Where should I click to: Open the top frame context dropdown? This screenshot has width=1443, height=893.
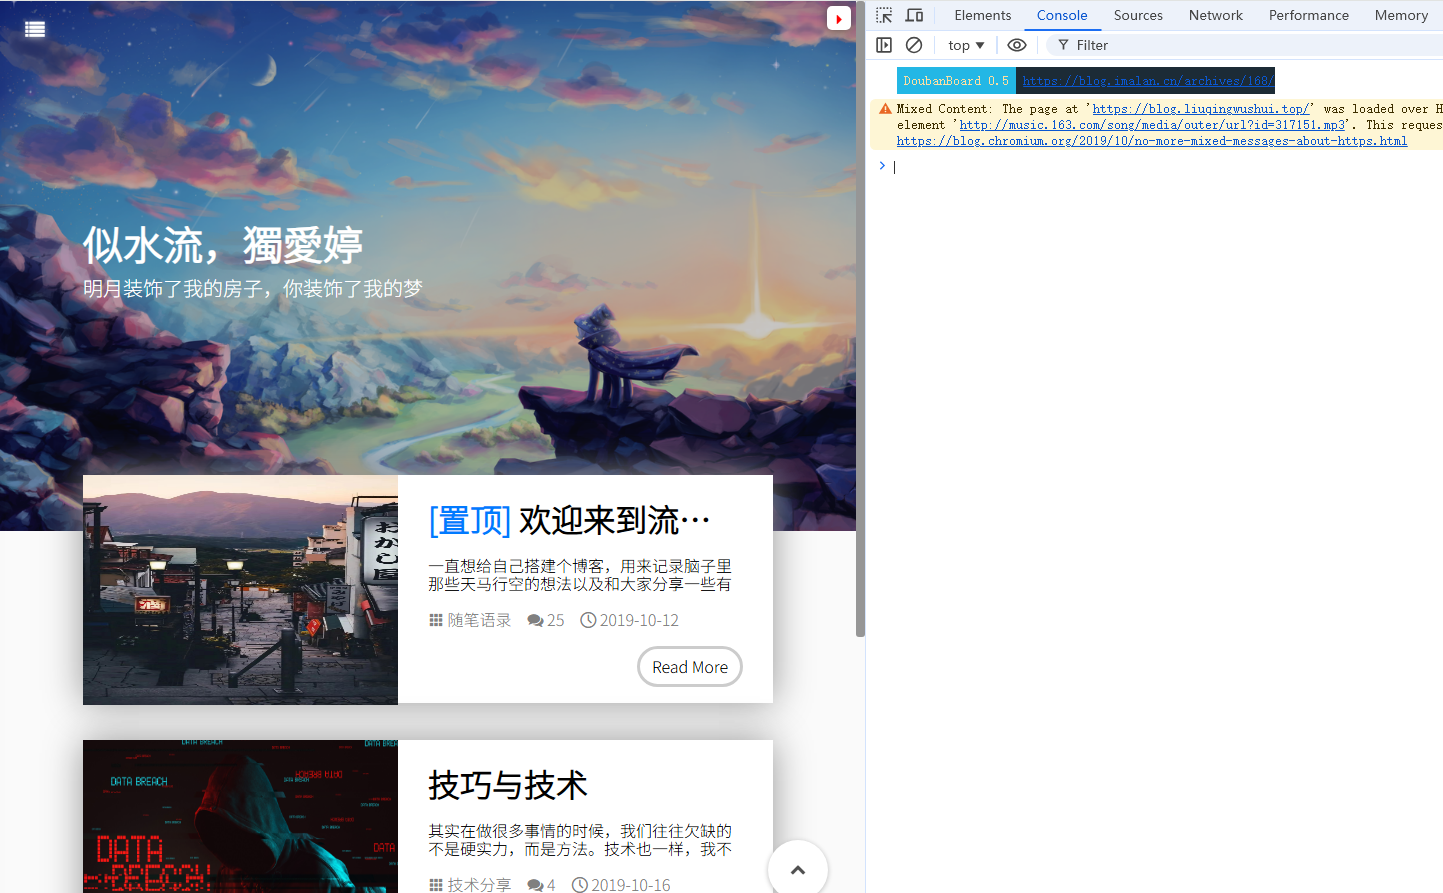[x=964, y=45]
